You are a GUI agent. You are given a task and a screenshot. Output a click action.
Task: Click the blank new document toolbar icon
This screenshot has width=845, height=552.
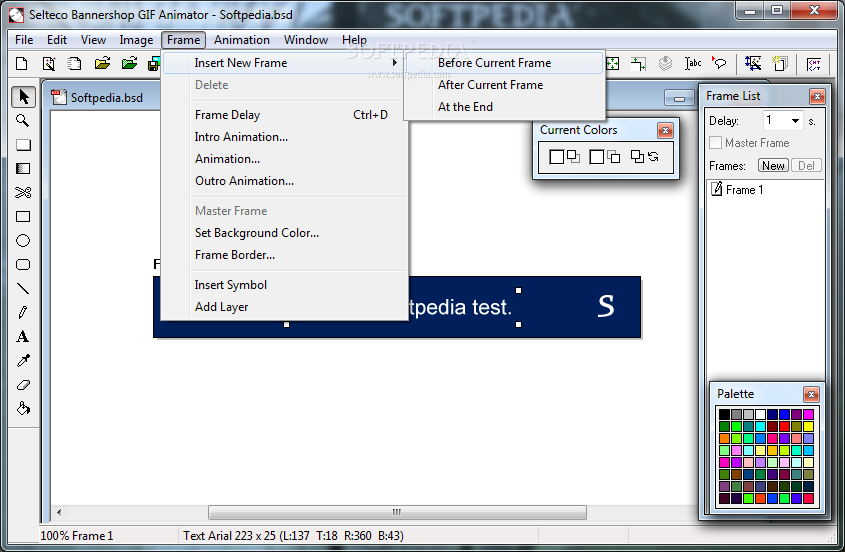22,64
